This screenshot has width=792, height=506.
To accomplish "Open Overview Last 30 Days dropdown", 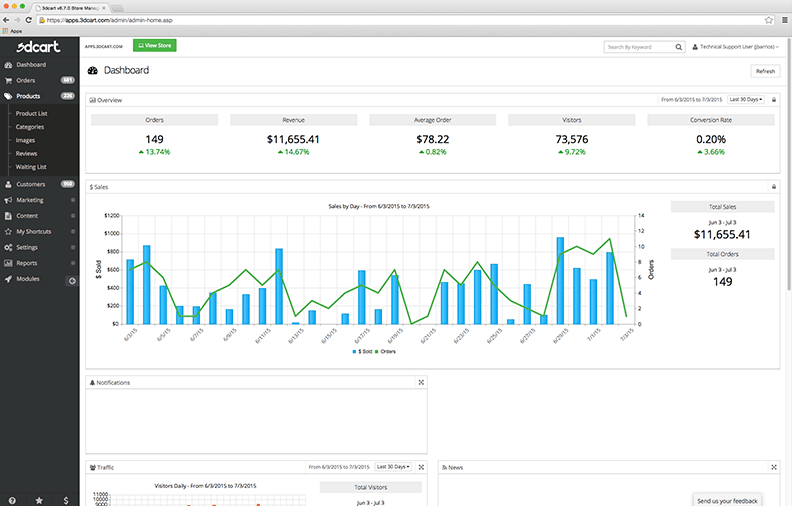I will pyautogui.click(x=746, y=99).
